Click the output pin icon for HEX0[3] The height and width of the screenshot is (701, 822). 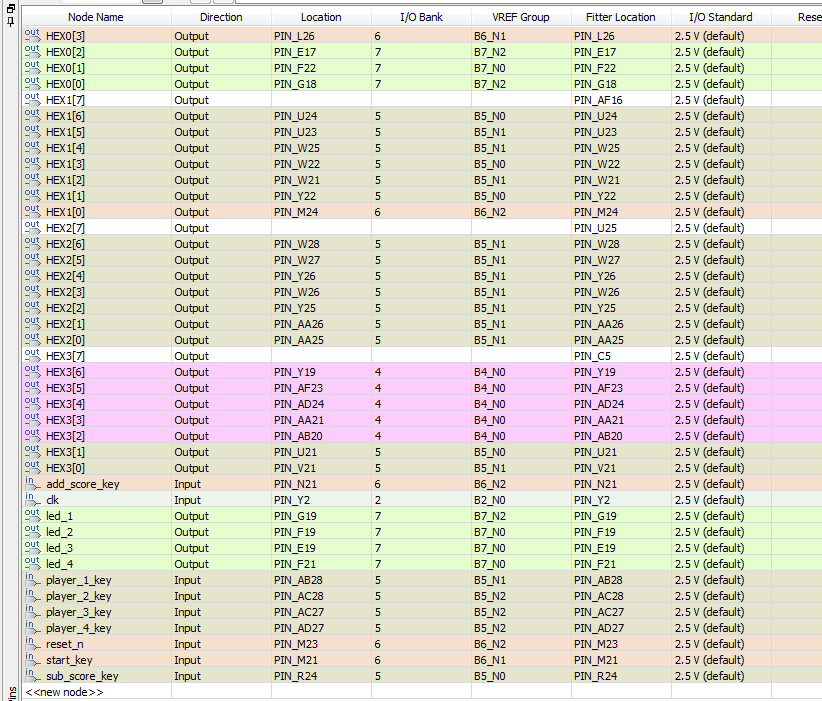tap(32, 35)
